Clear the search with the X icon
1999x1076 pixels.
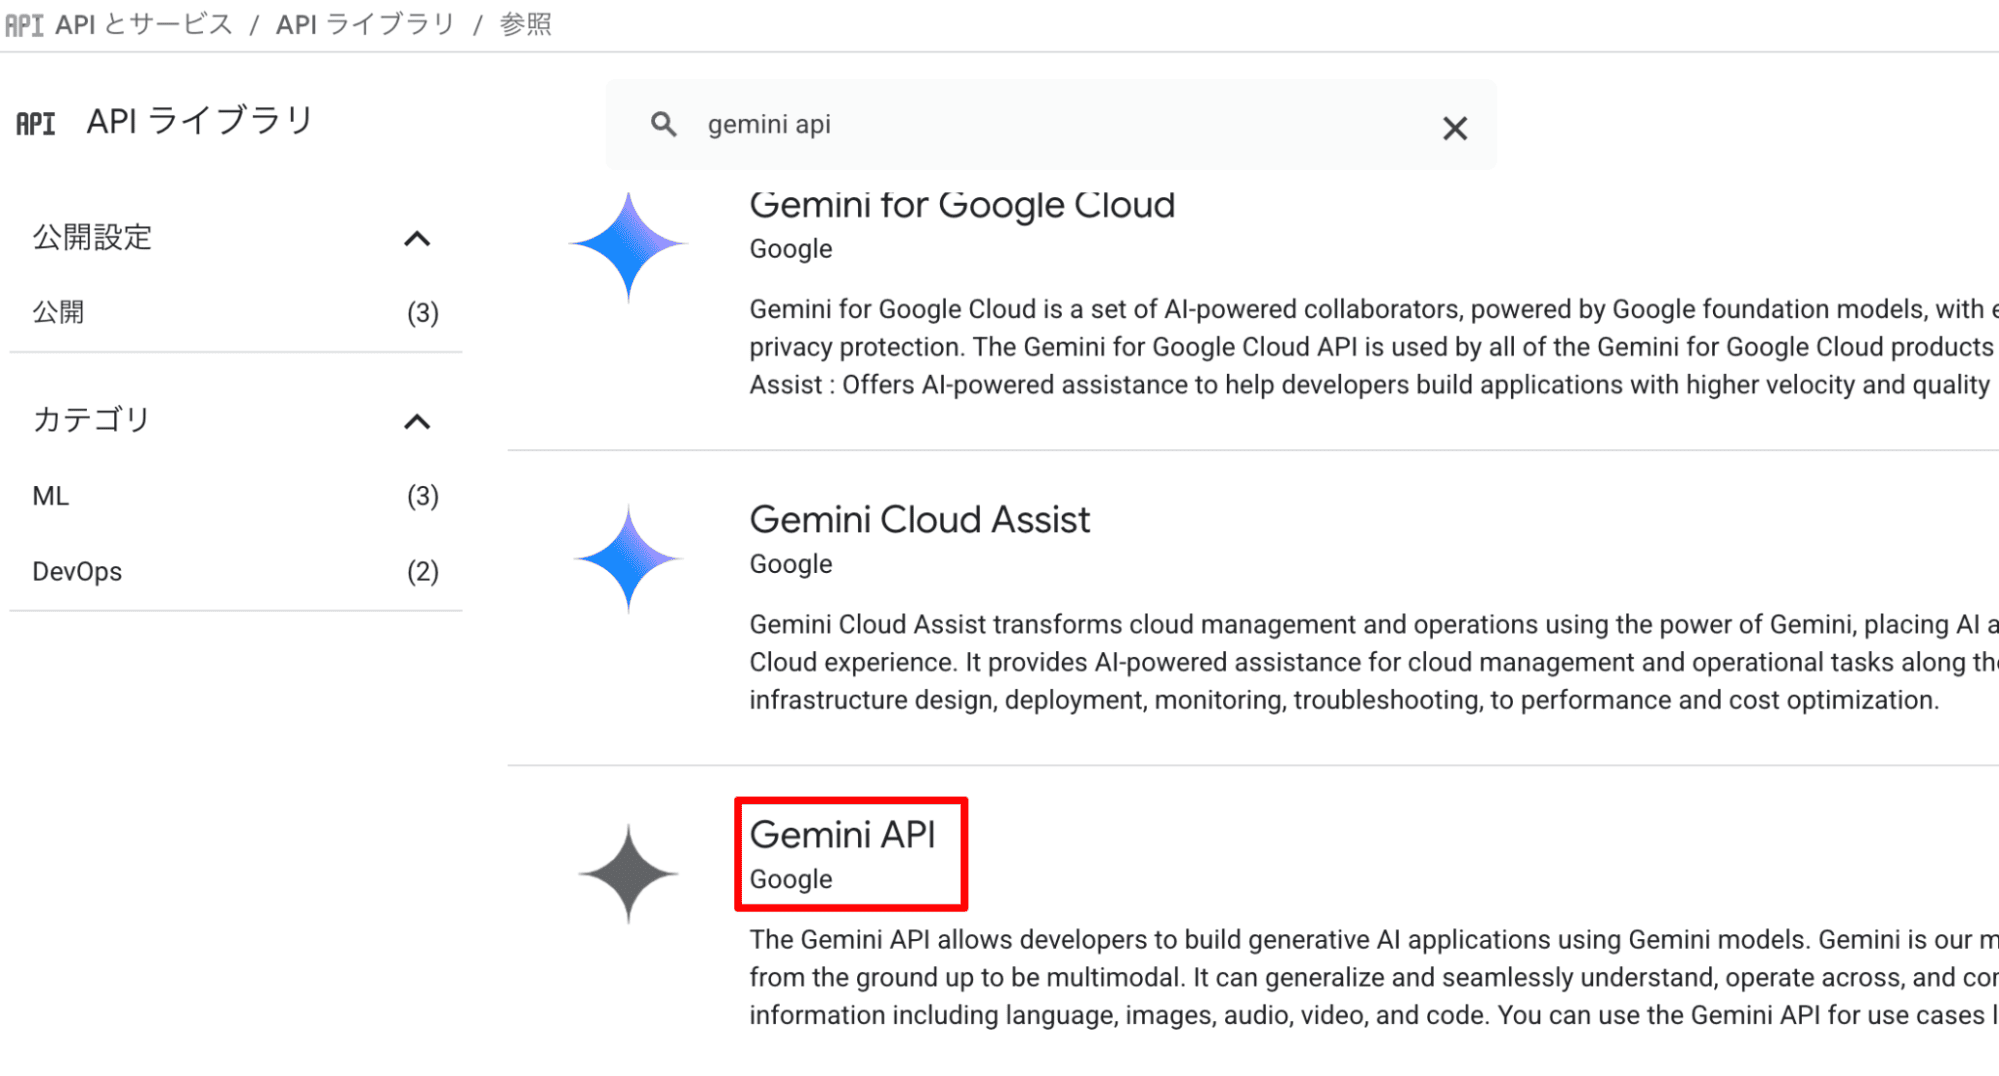(x=1455, y=127)
